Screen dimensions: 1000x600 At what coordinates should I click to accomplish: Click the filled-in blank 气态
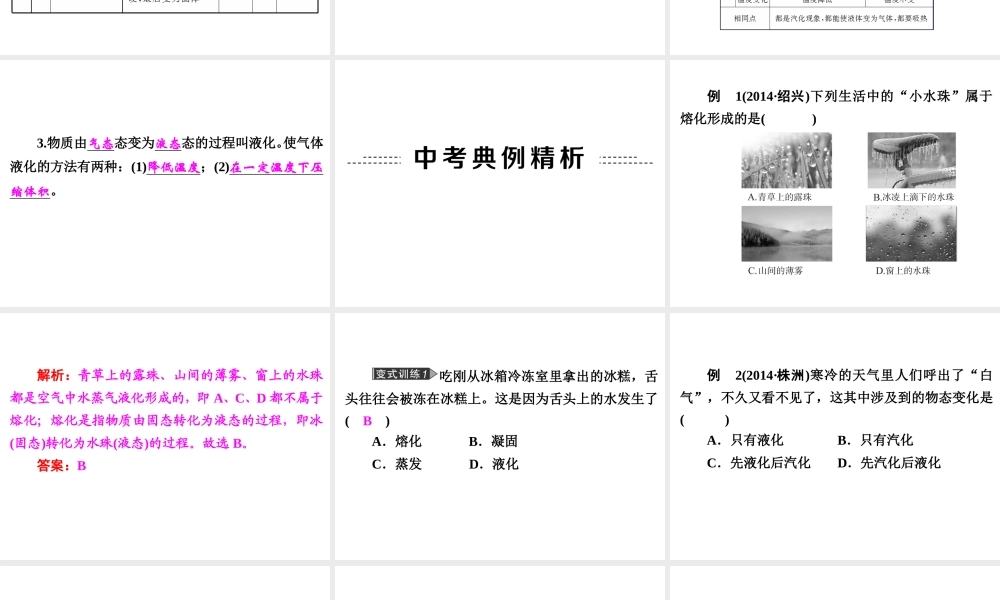pos(101,143)
